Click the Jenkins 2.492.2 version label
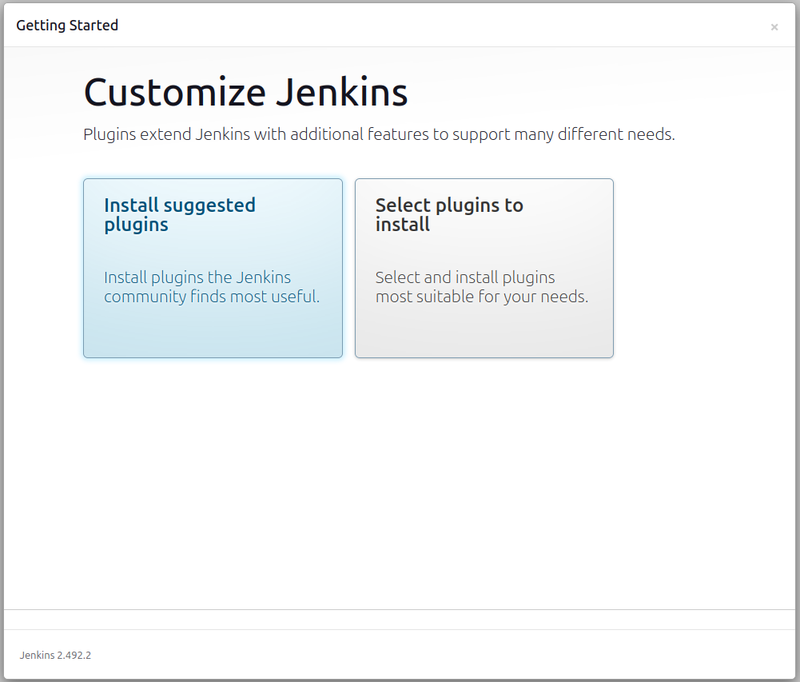800x682 pixels. pos(55,655)
